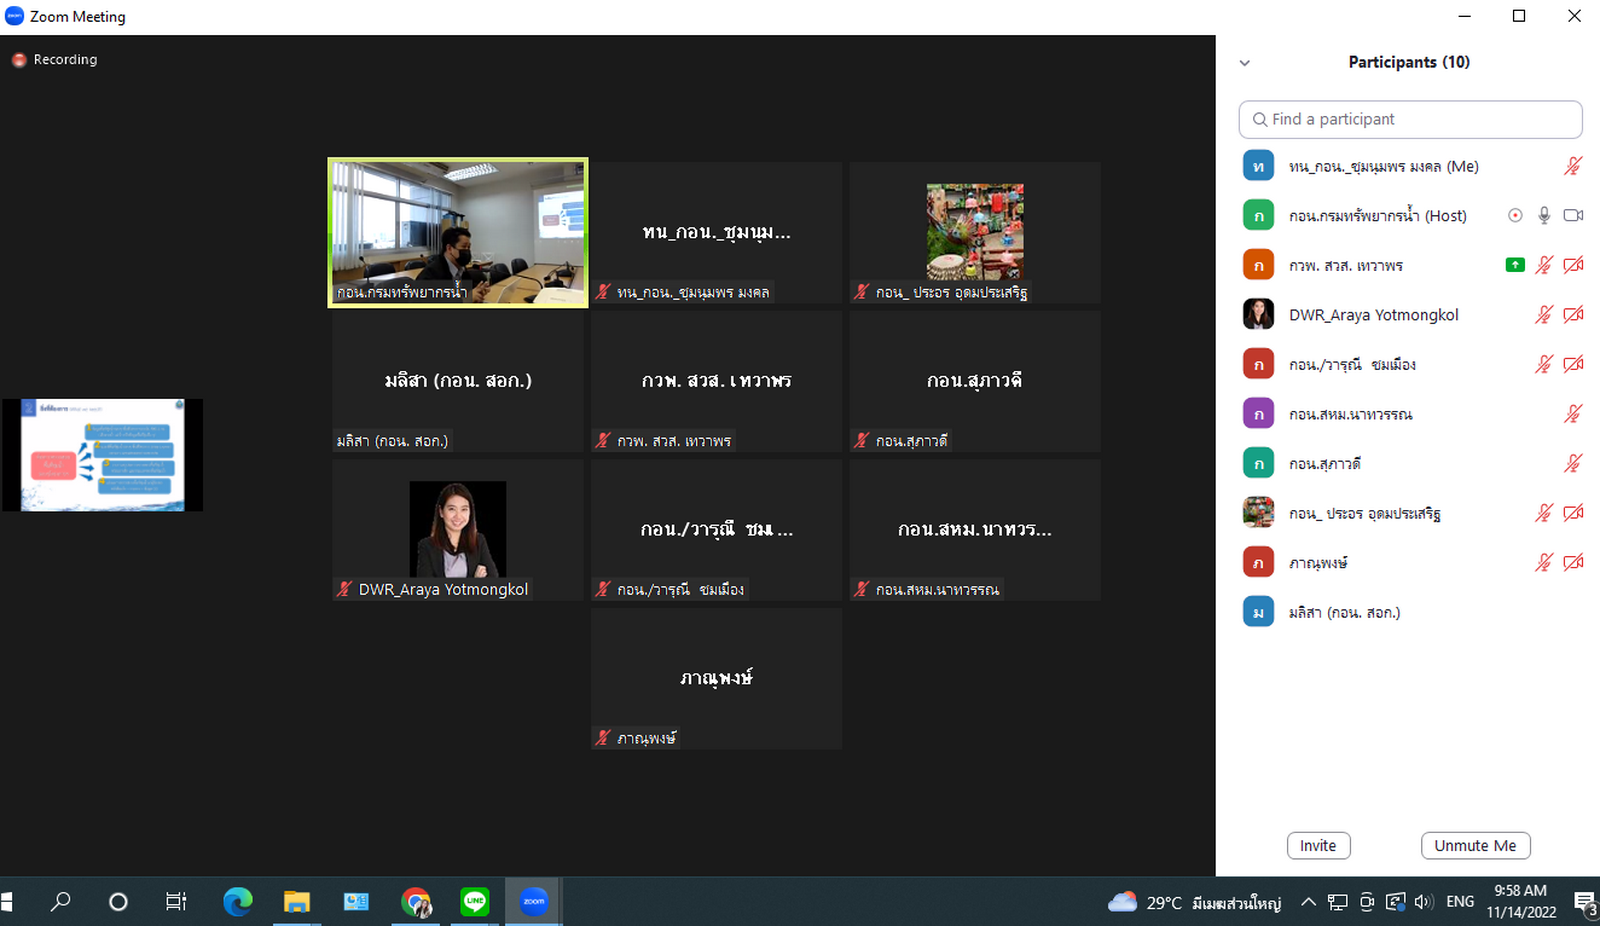The width and height of the screenshot is (1600, 926).
Task: Click the Invite button
Action: point(1318,846)
